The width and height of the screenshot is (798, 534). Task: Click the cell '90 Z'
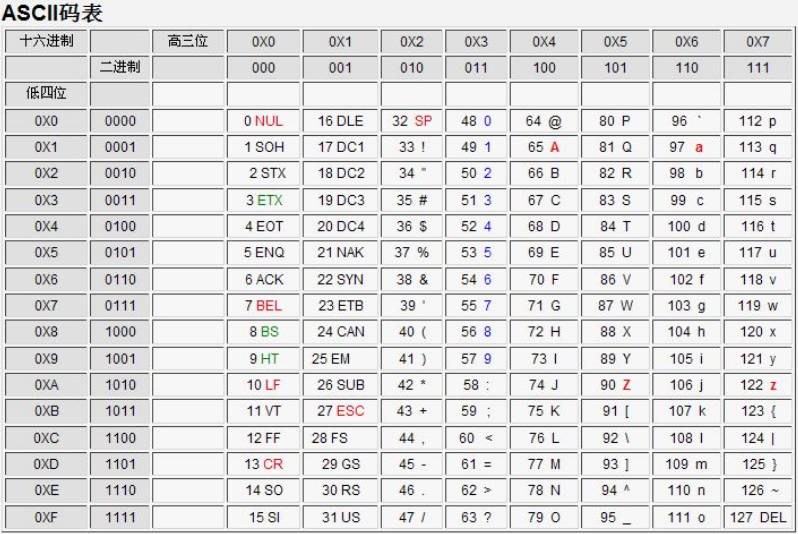coord(615,385)
